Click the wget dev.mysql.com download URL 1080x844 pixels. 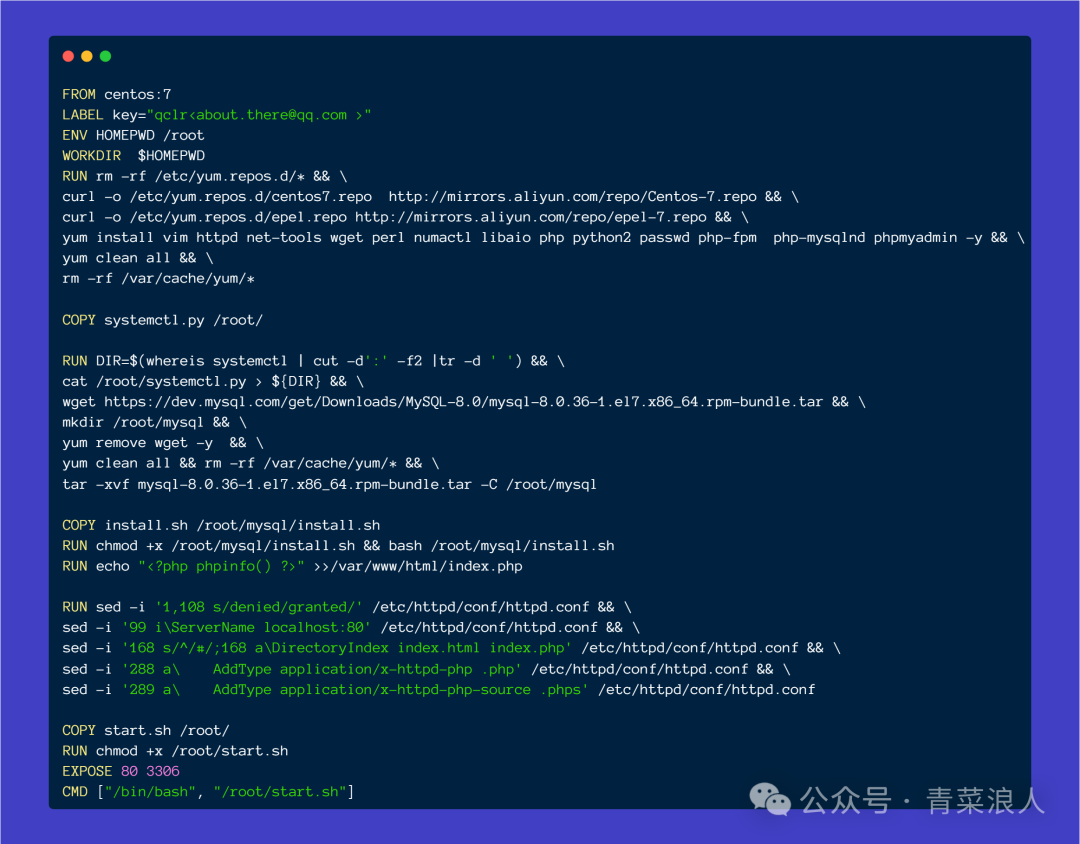click(x=464, y=402)
